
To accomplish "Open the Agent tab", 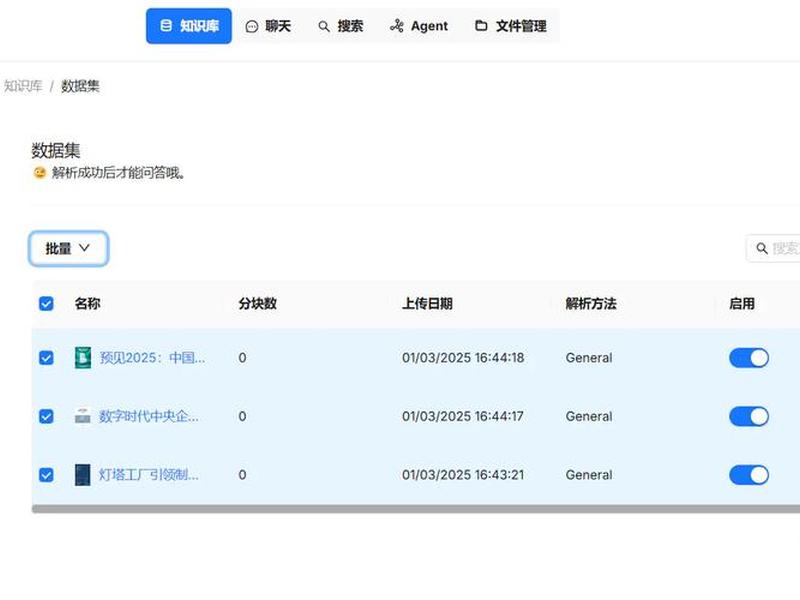I will pyautogui.click(x=419, y=26).
